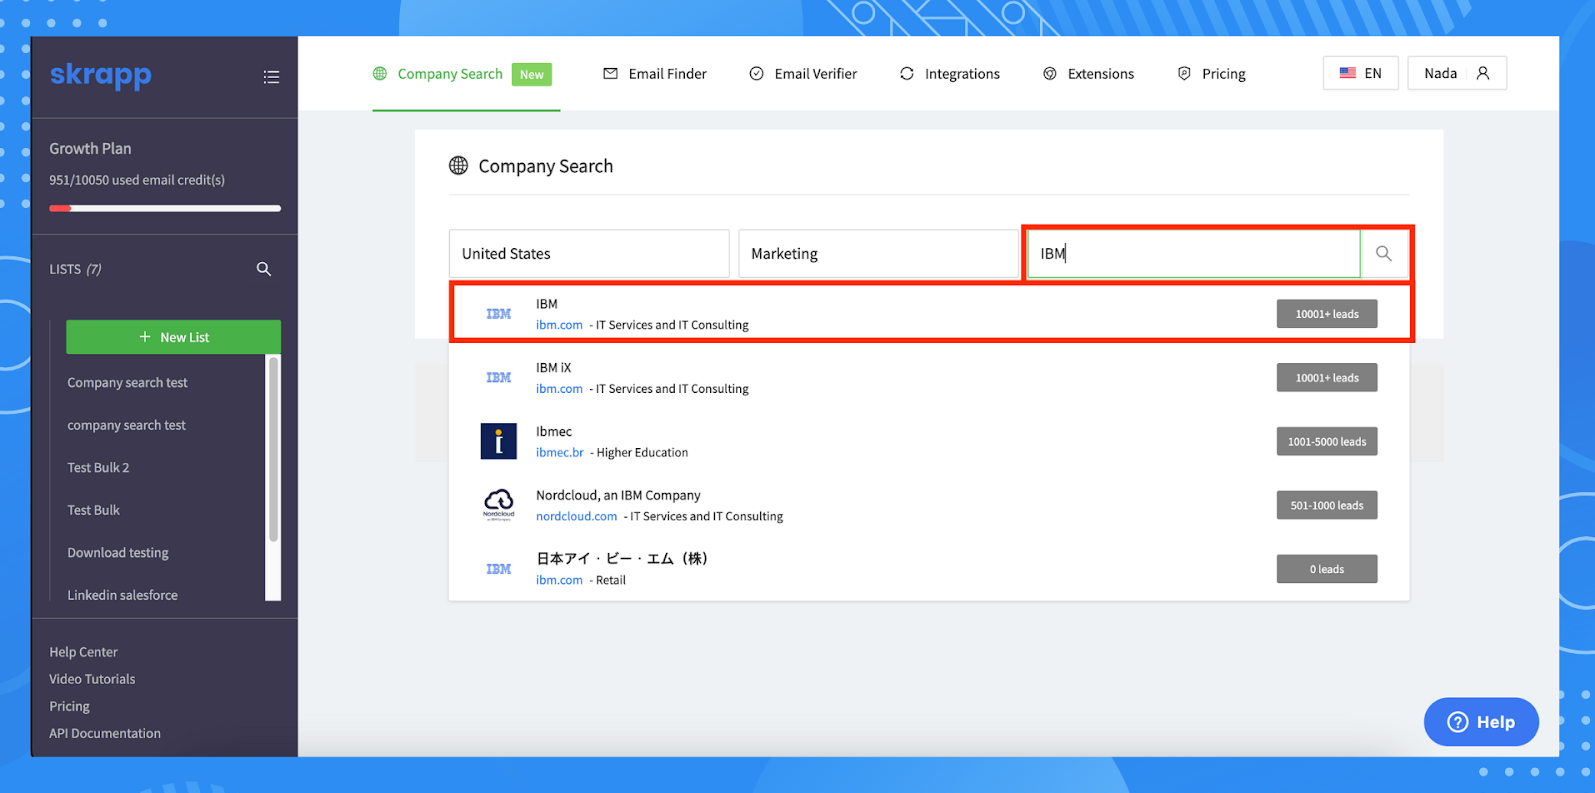Viewport: 1595px width, 793px height.
Task: Open API Documentation link
Action: (x=105, y=733)
